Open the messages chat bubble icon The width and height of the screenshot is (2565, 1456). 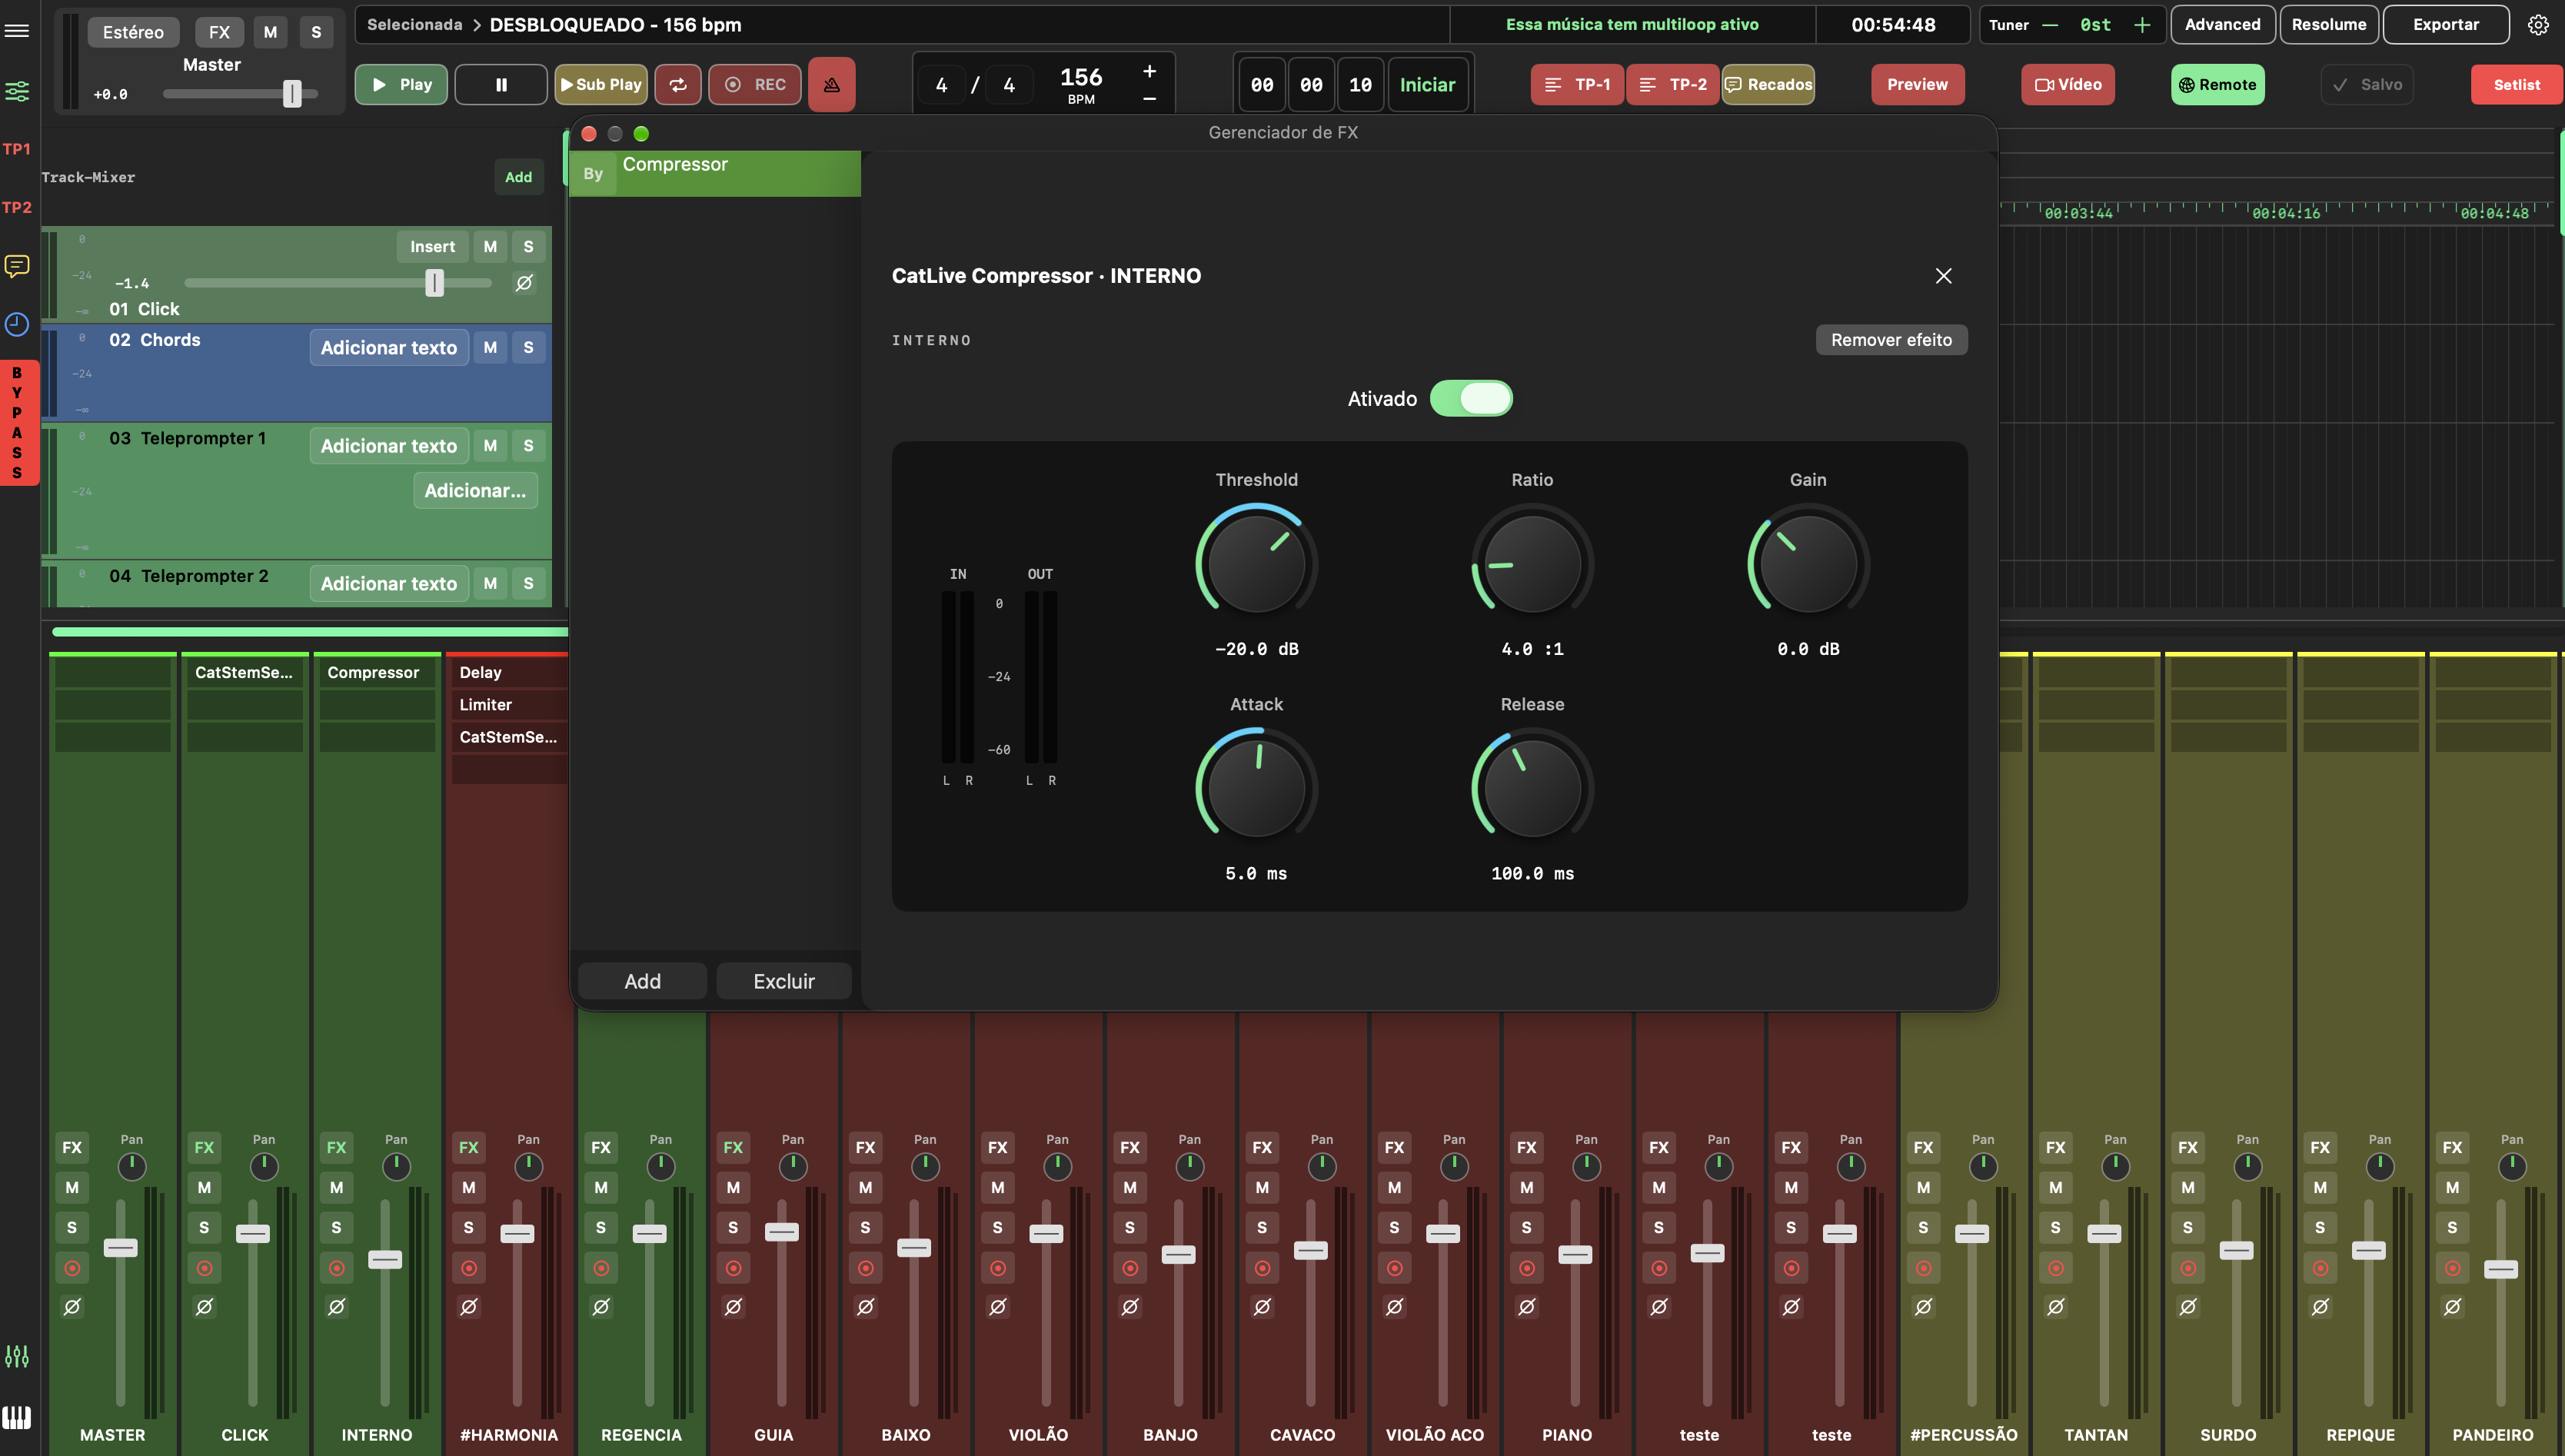(17, 266)
